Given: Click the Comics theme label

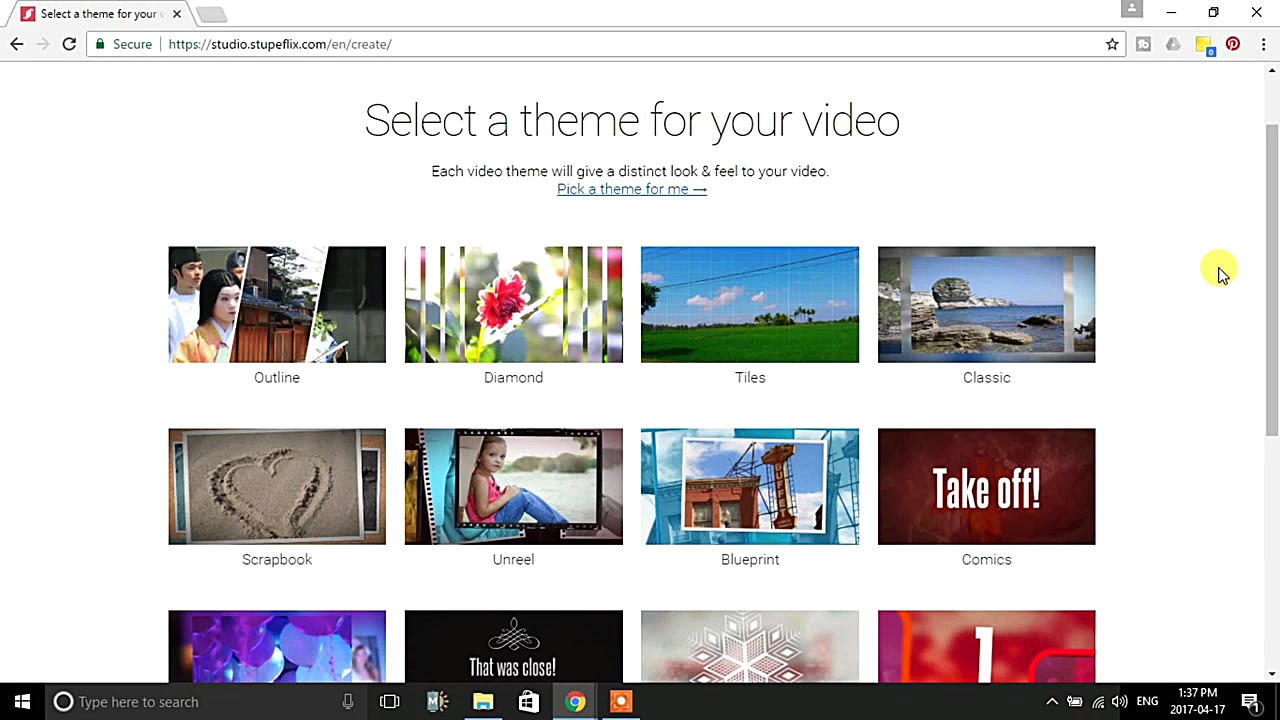Looking at the screenshot, I should click(986, 560).
